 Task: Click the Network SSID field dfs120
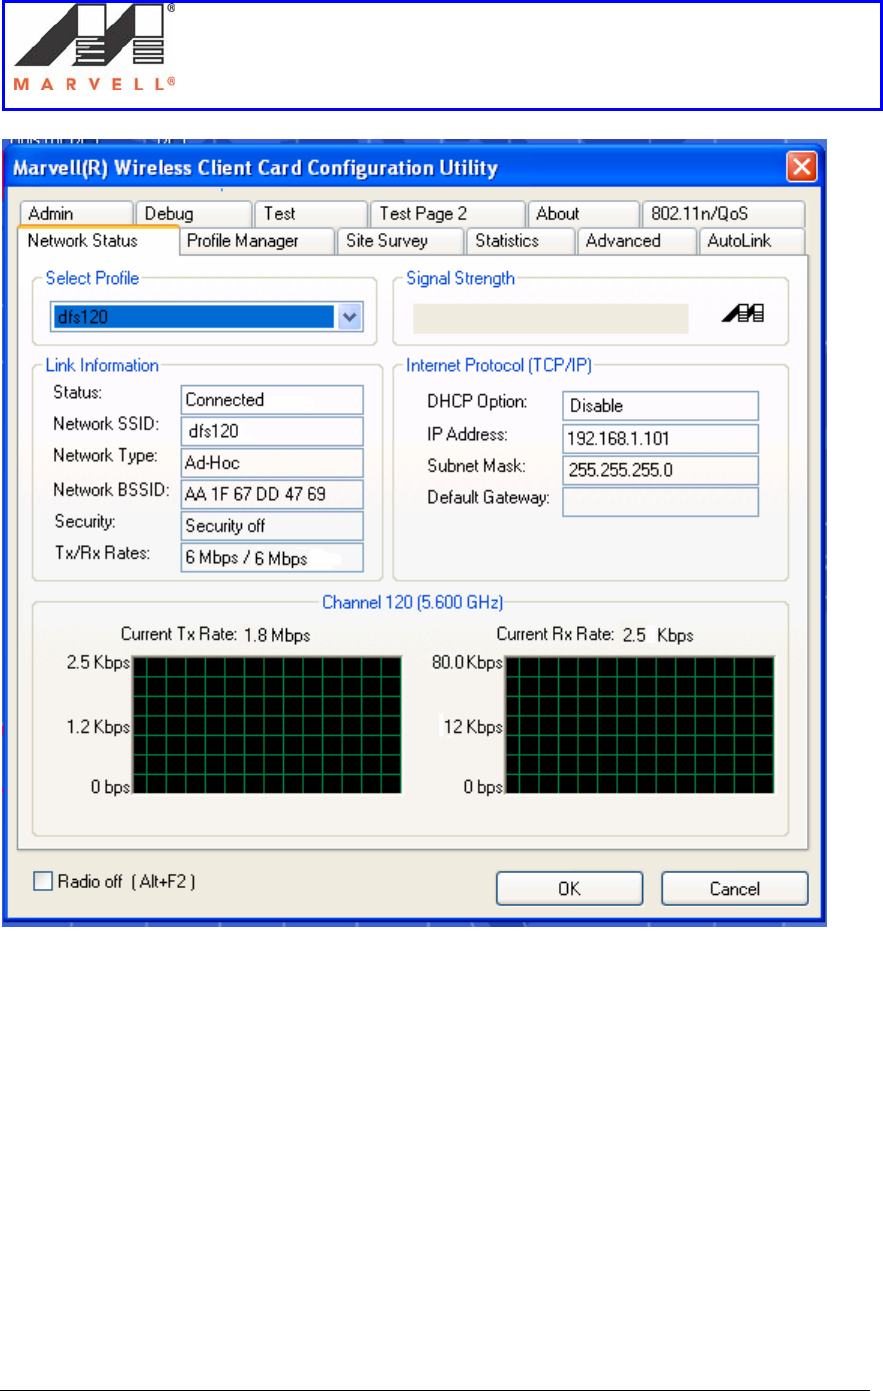[272, 432]
